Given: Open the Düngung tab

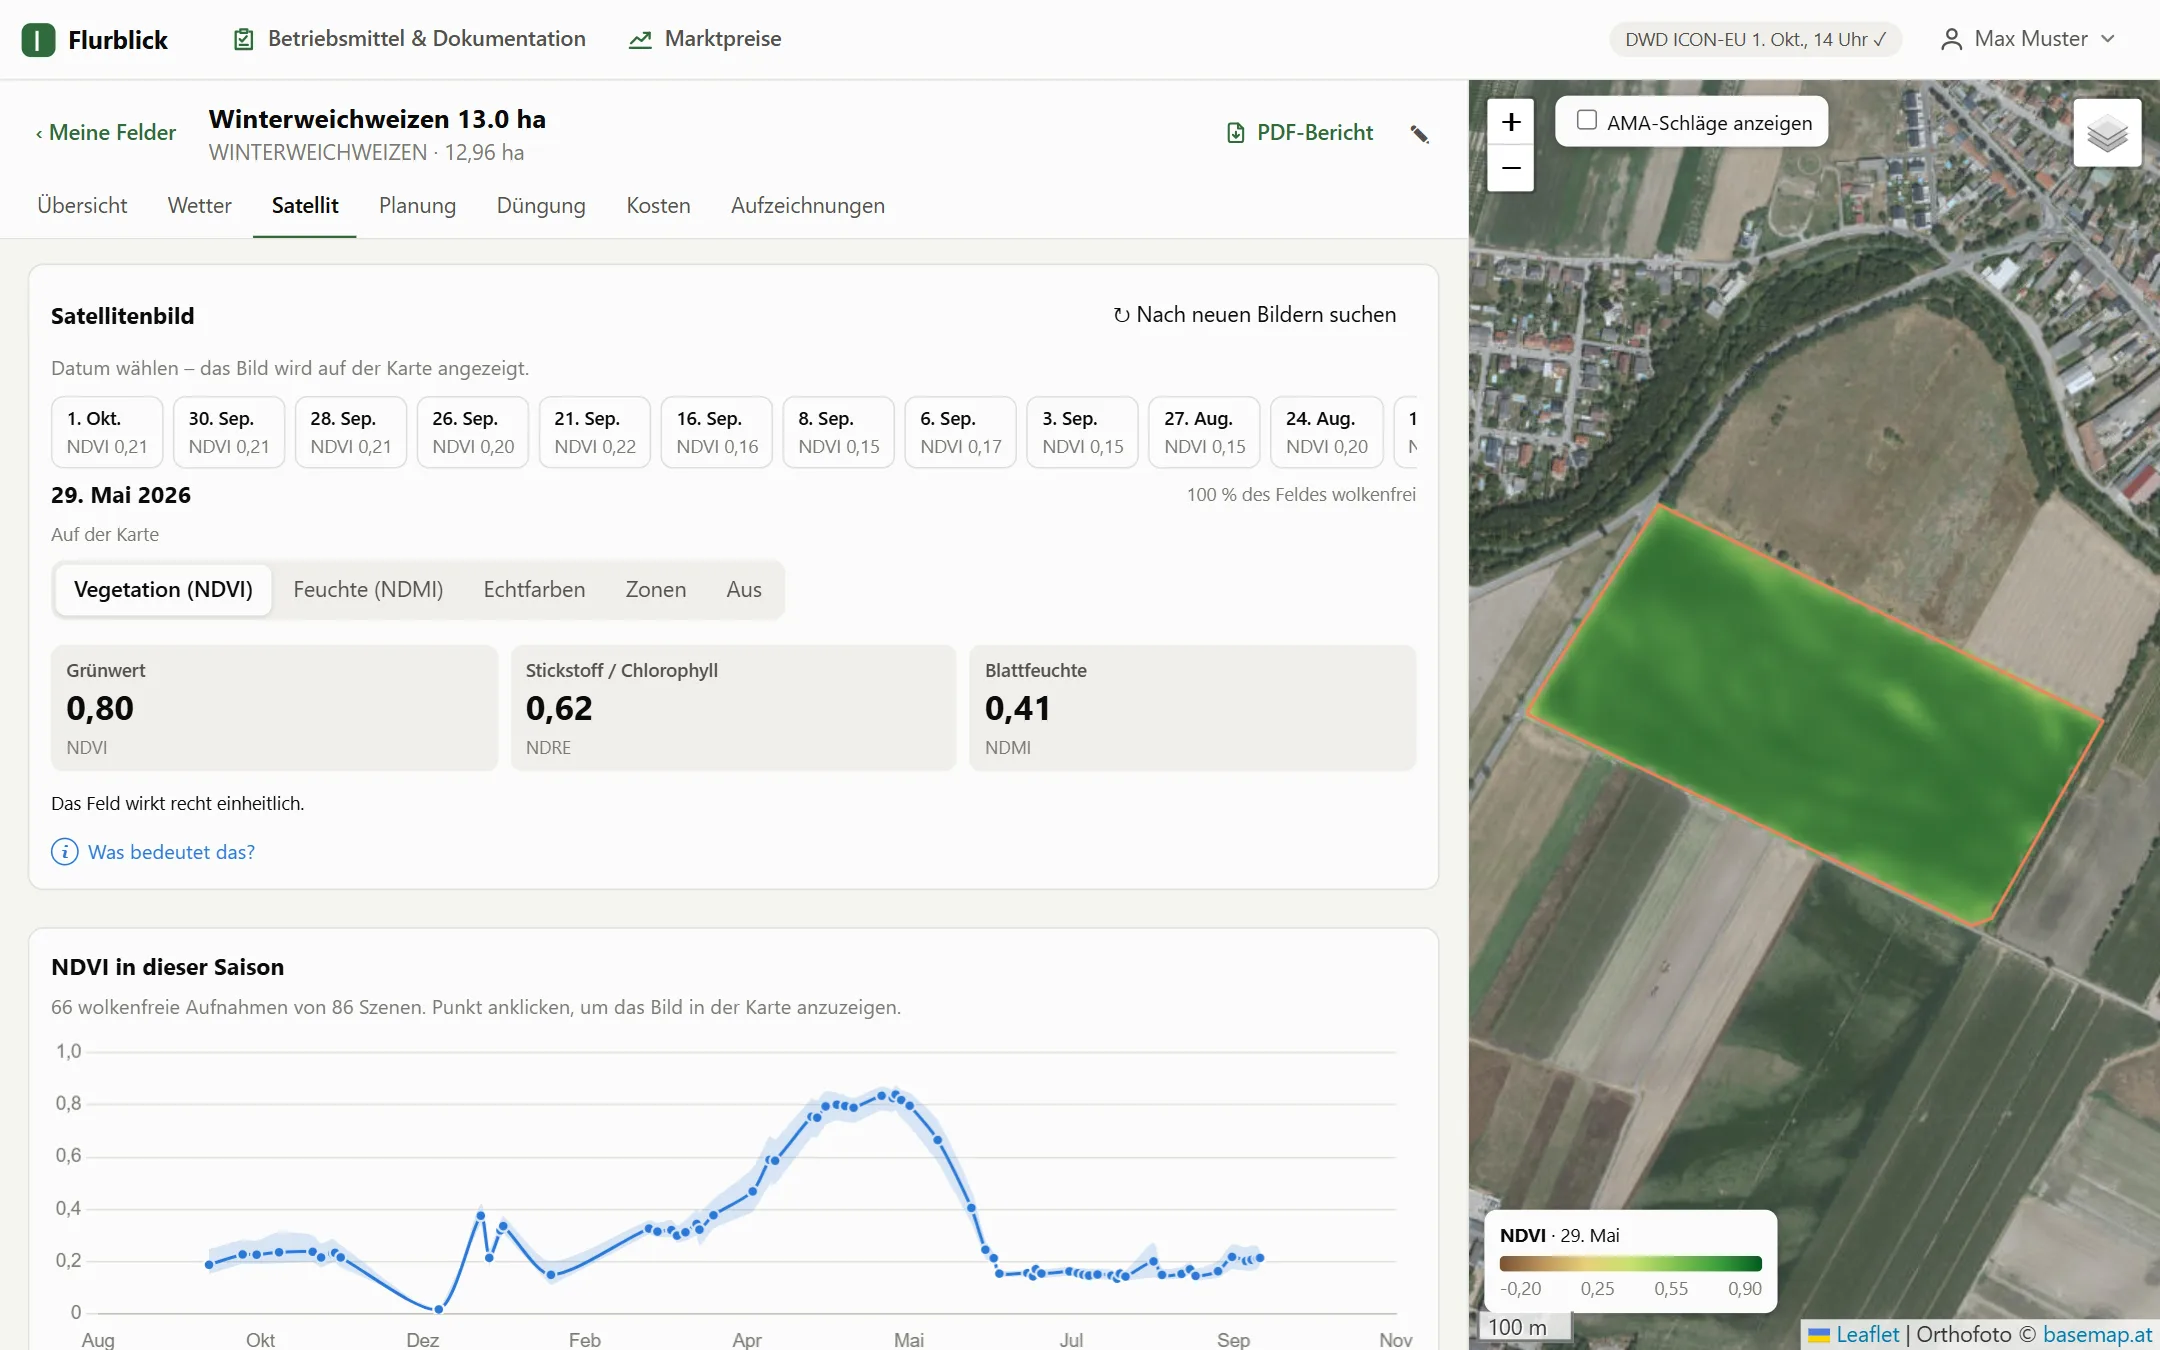Looking at the screenshot, I should [541, 205].
